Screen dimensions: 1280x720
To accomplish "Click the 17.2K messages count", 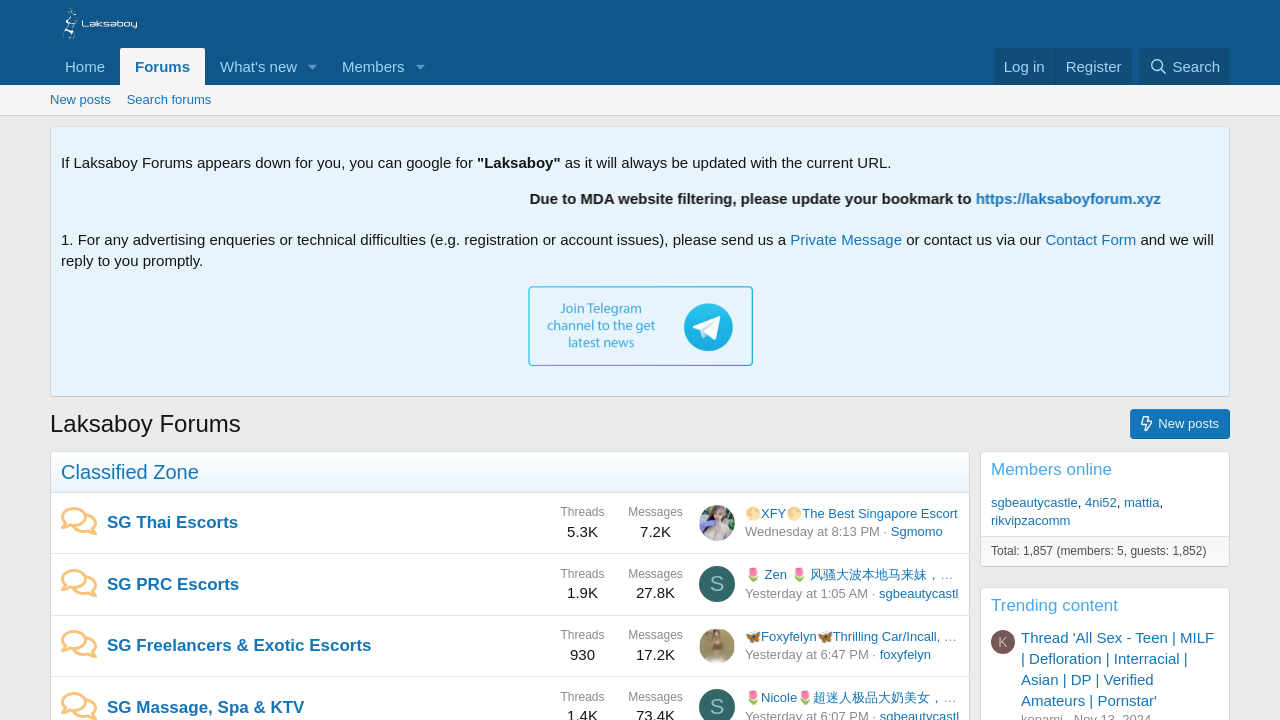I will [x=655, y=655].
